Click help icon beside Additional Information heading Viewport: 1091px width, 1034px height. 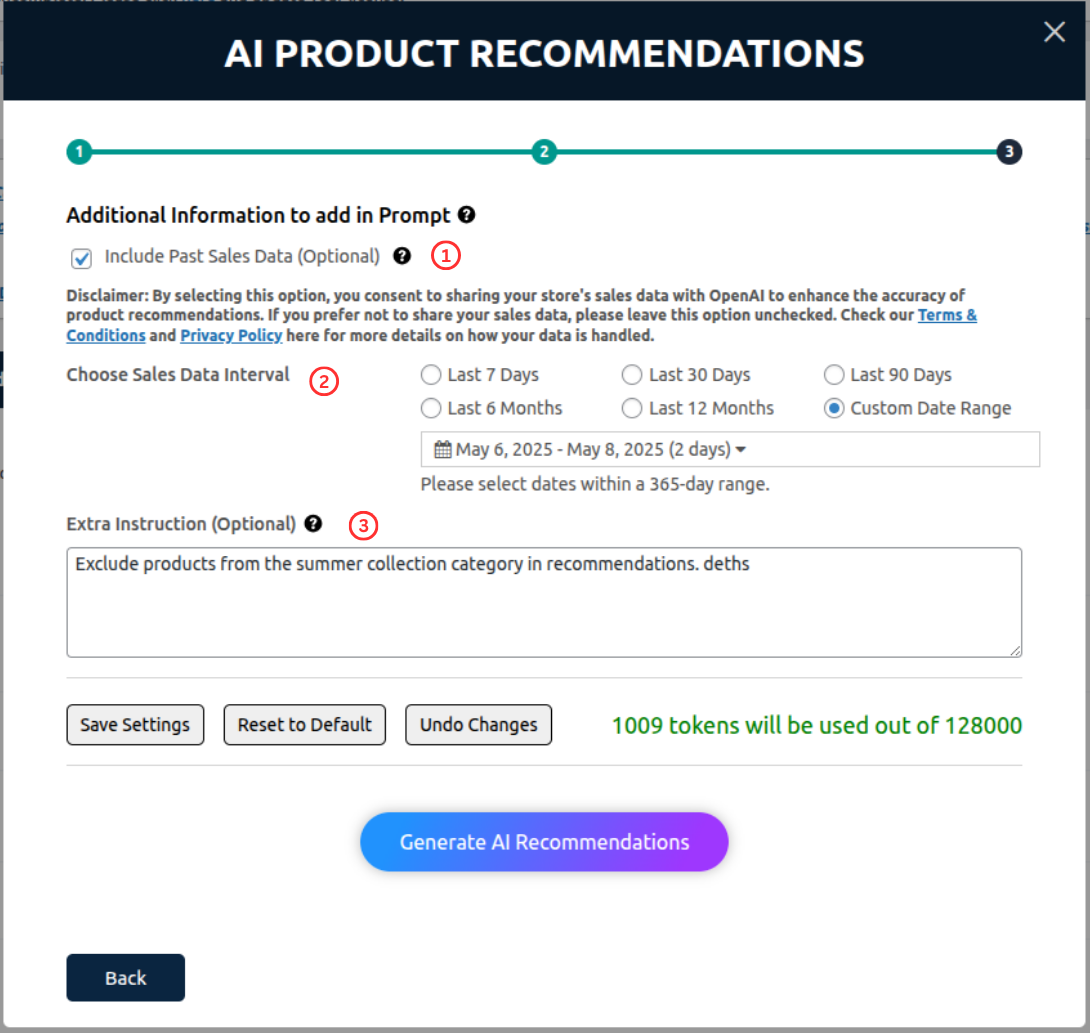click(x=466, y=214)
